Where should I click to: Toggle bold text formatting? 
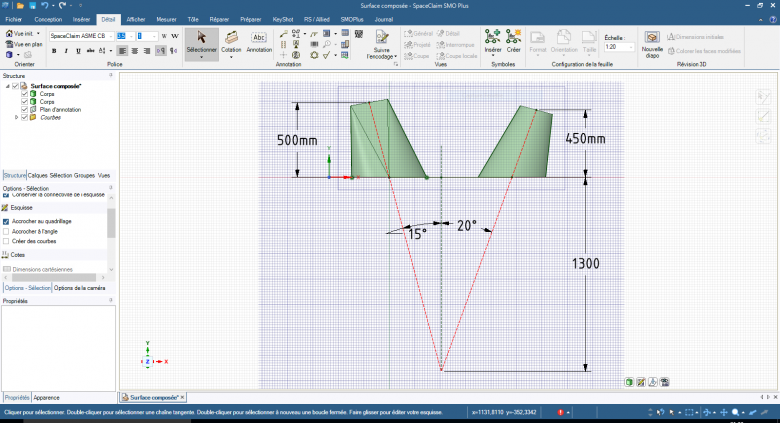pyautogui.click(x=54, y=51)
